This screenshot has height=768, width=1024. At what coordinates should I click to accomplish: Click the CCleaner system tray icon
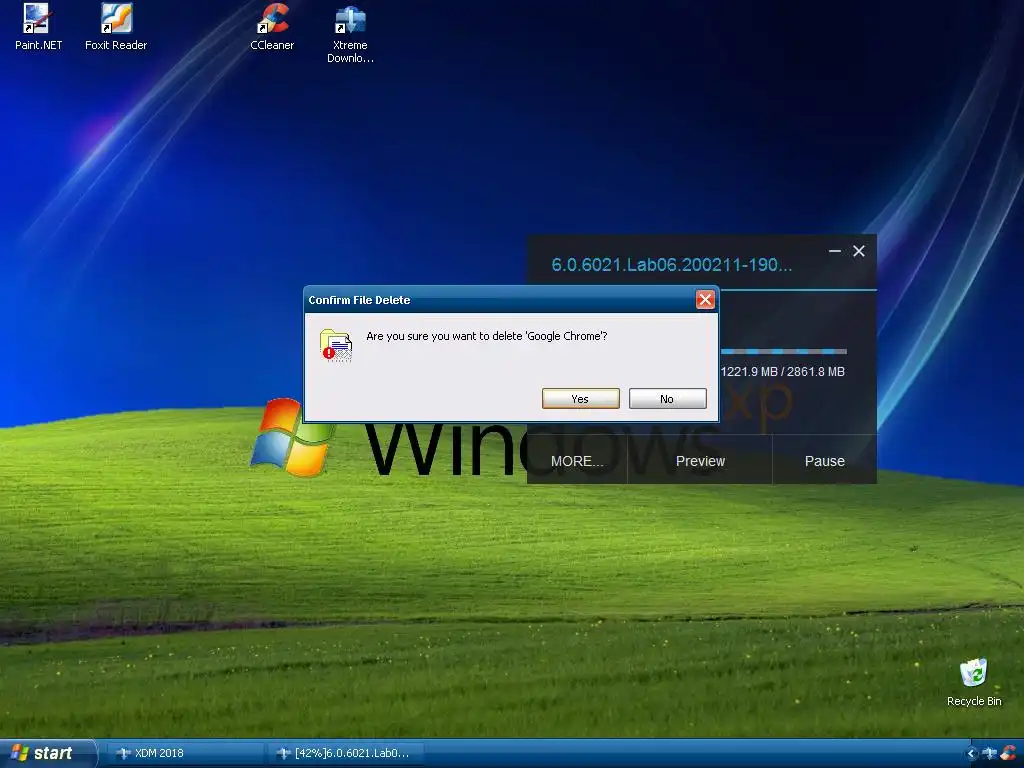point(1008,753)
